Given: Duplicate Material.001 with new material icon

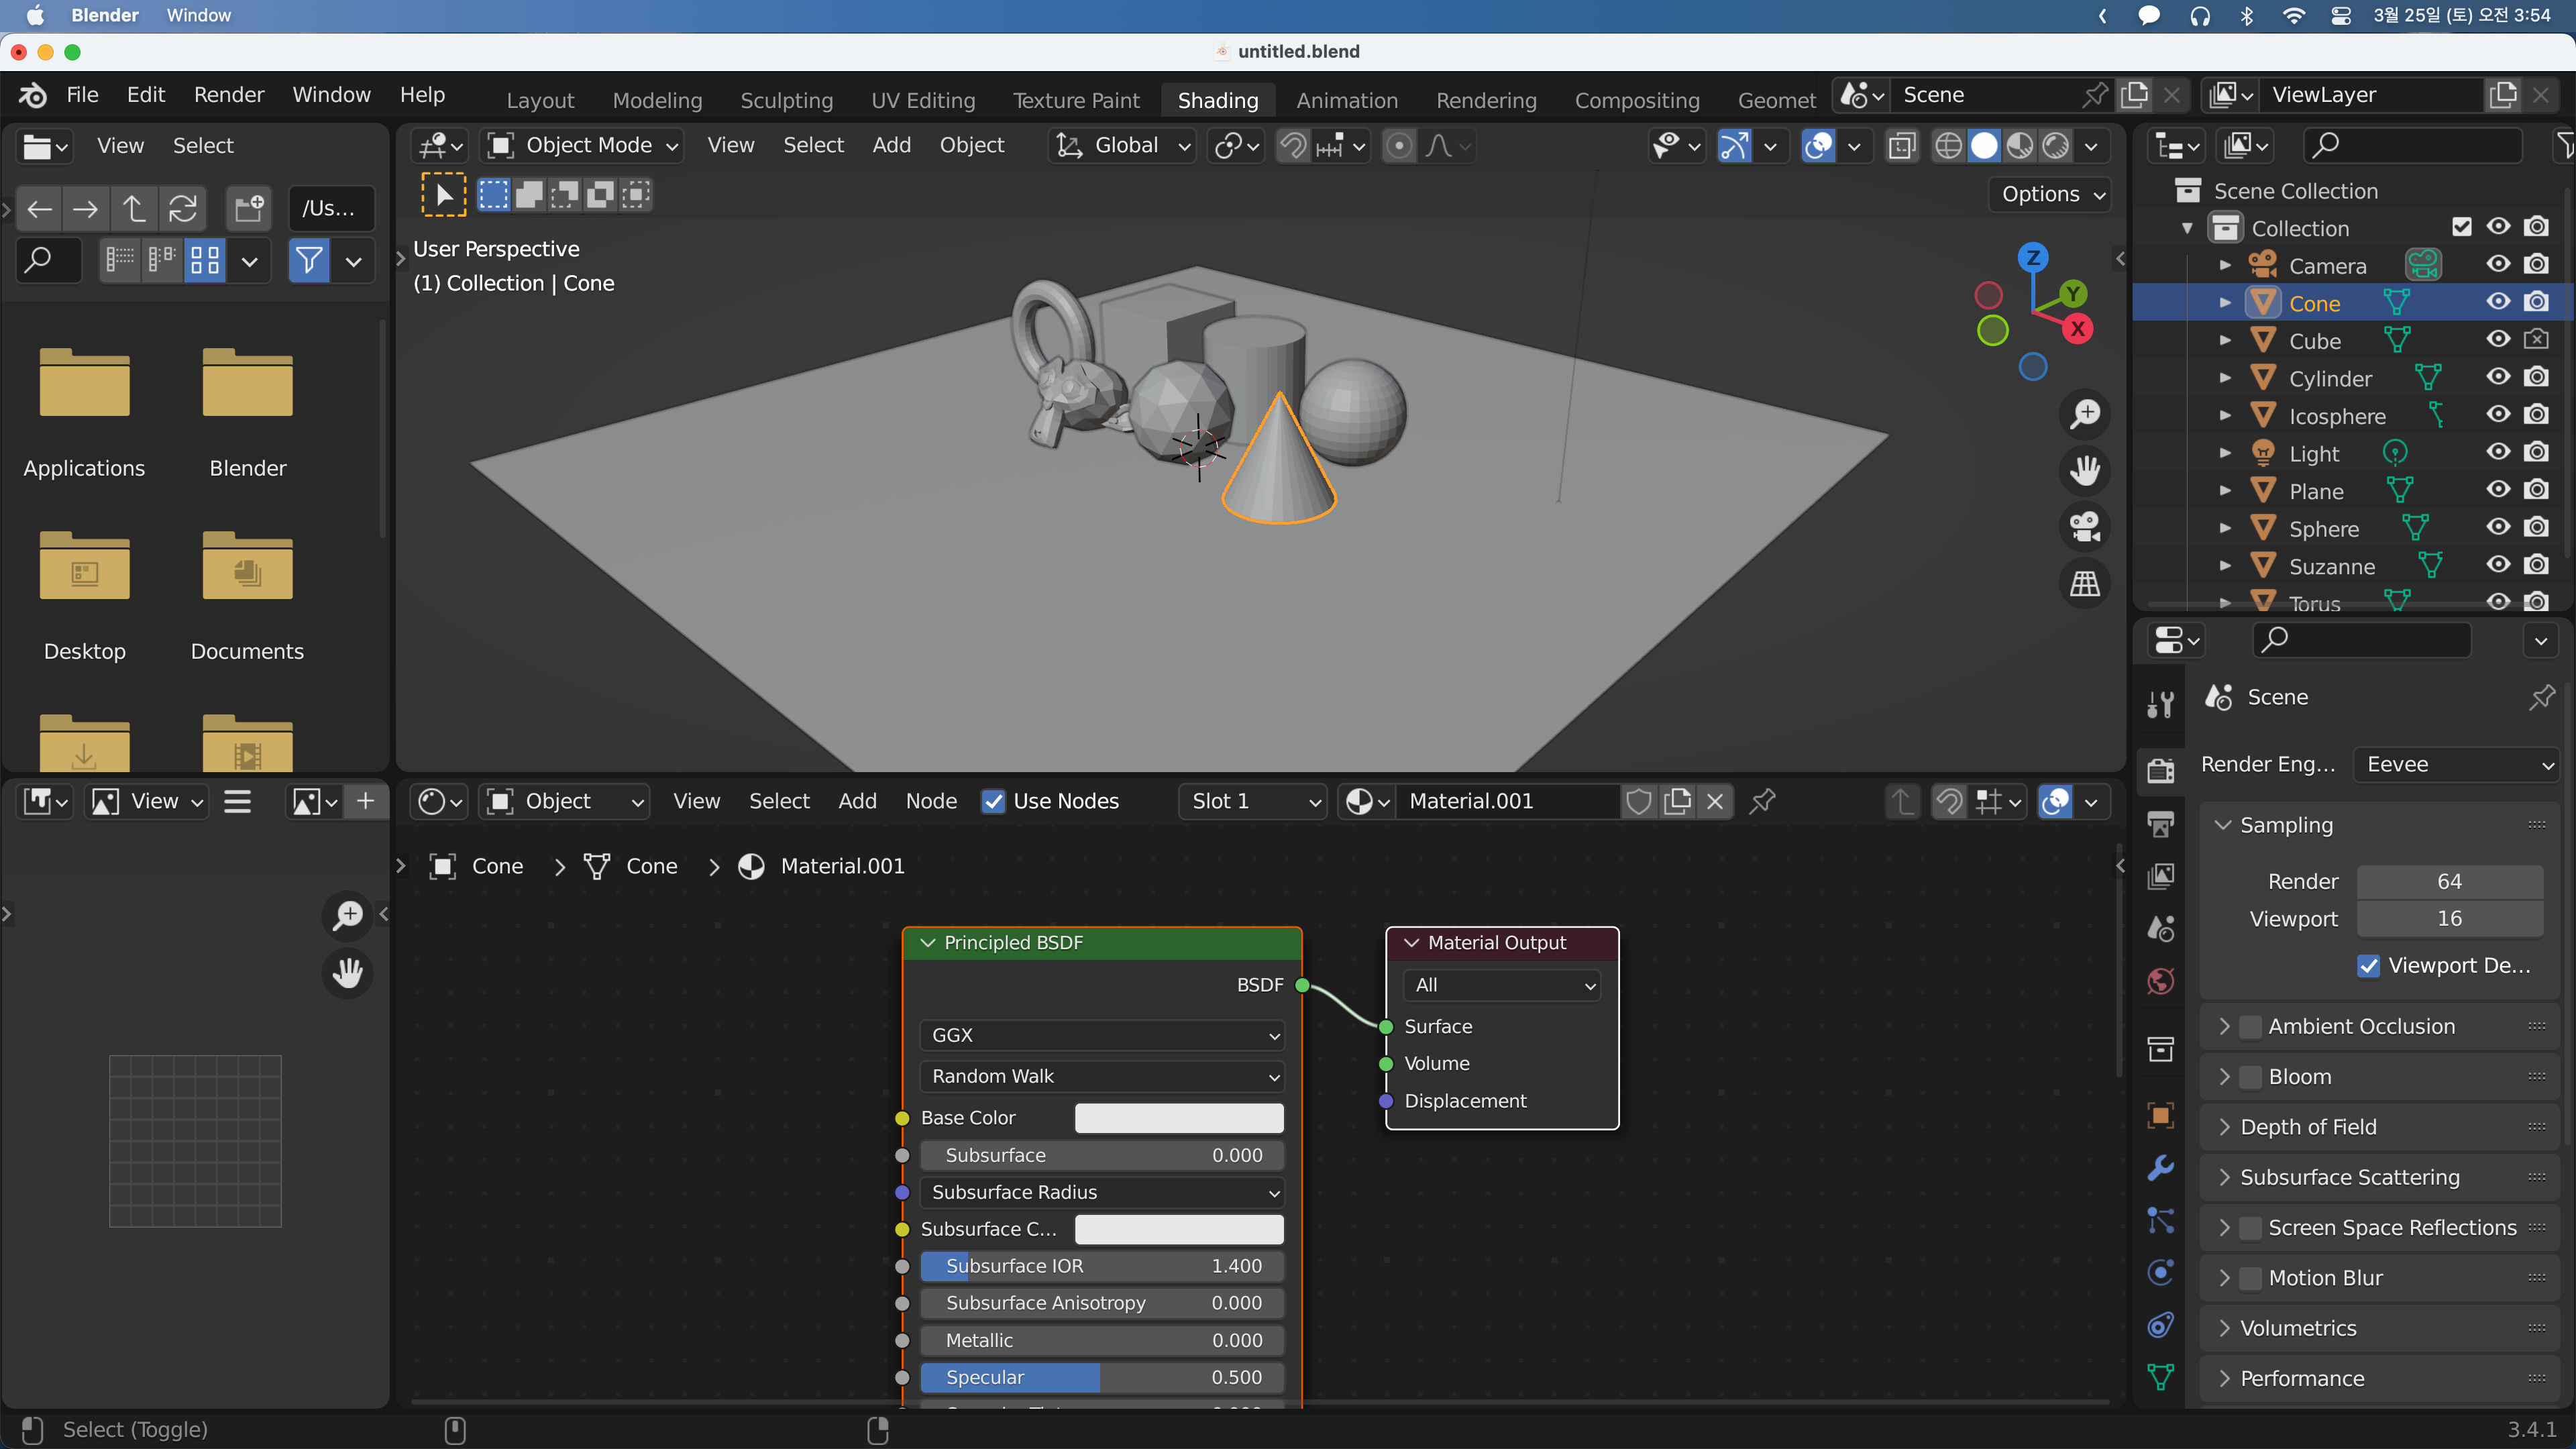Looking at the screenshot, I should tap(1677, 801).
